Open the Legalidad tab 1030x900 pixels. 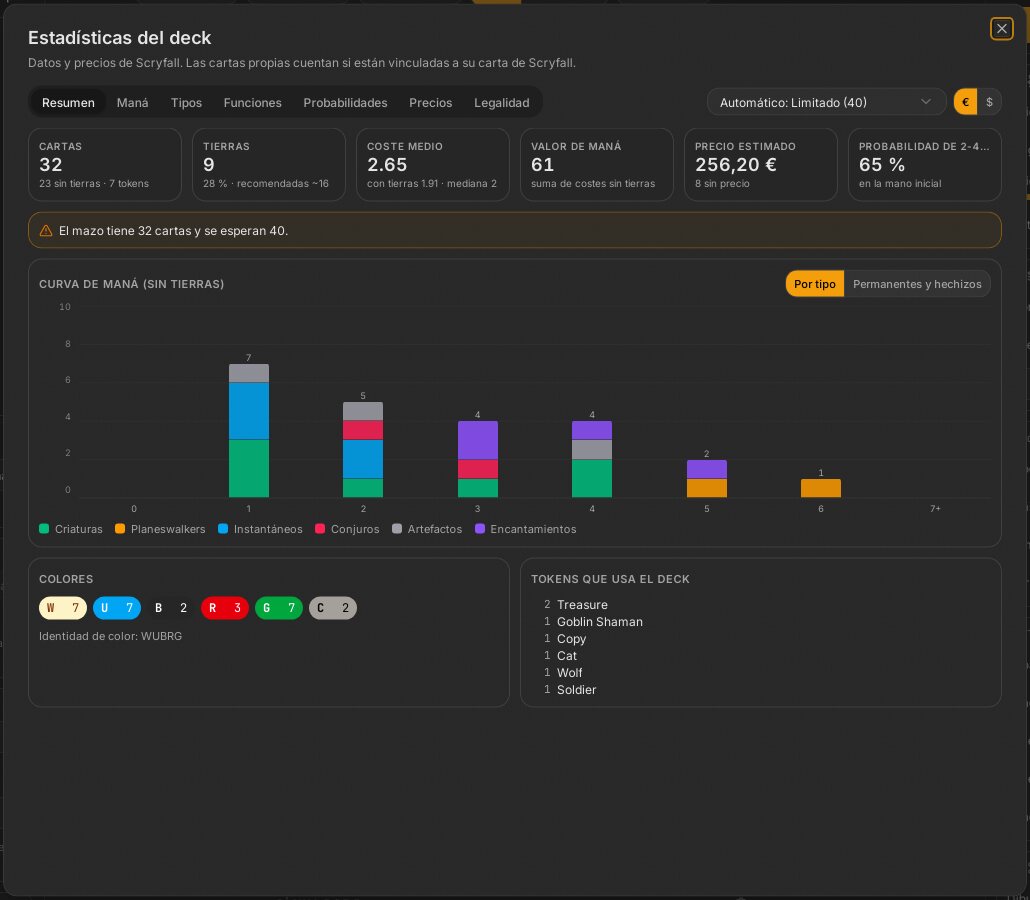point(502,102)
